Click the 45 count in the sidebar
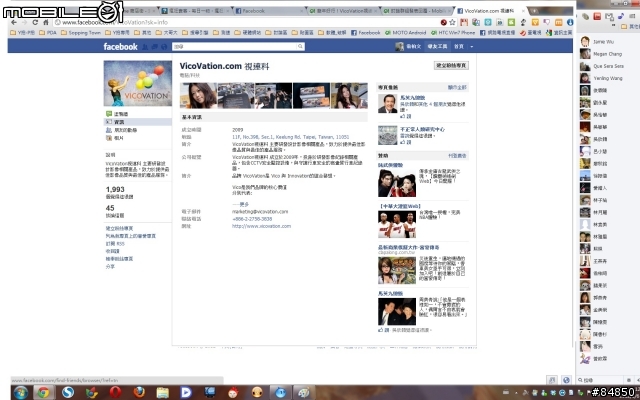Viewport: 640px width, 400px height. [x=110, y=208]
